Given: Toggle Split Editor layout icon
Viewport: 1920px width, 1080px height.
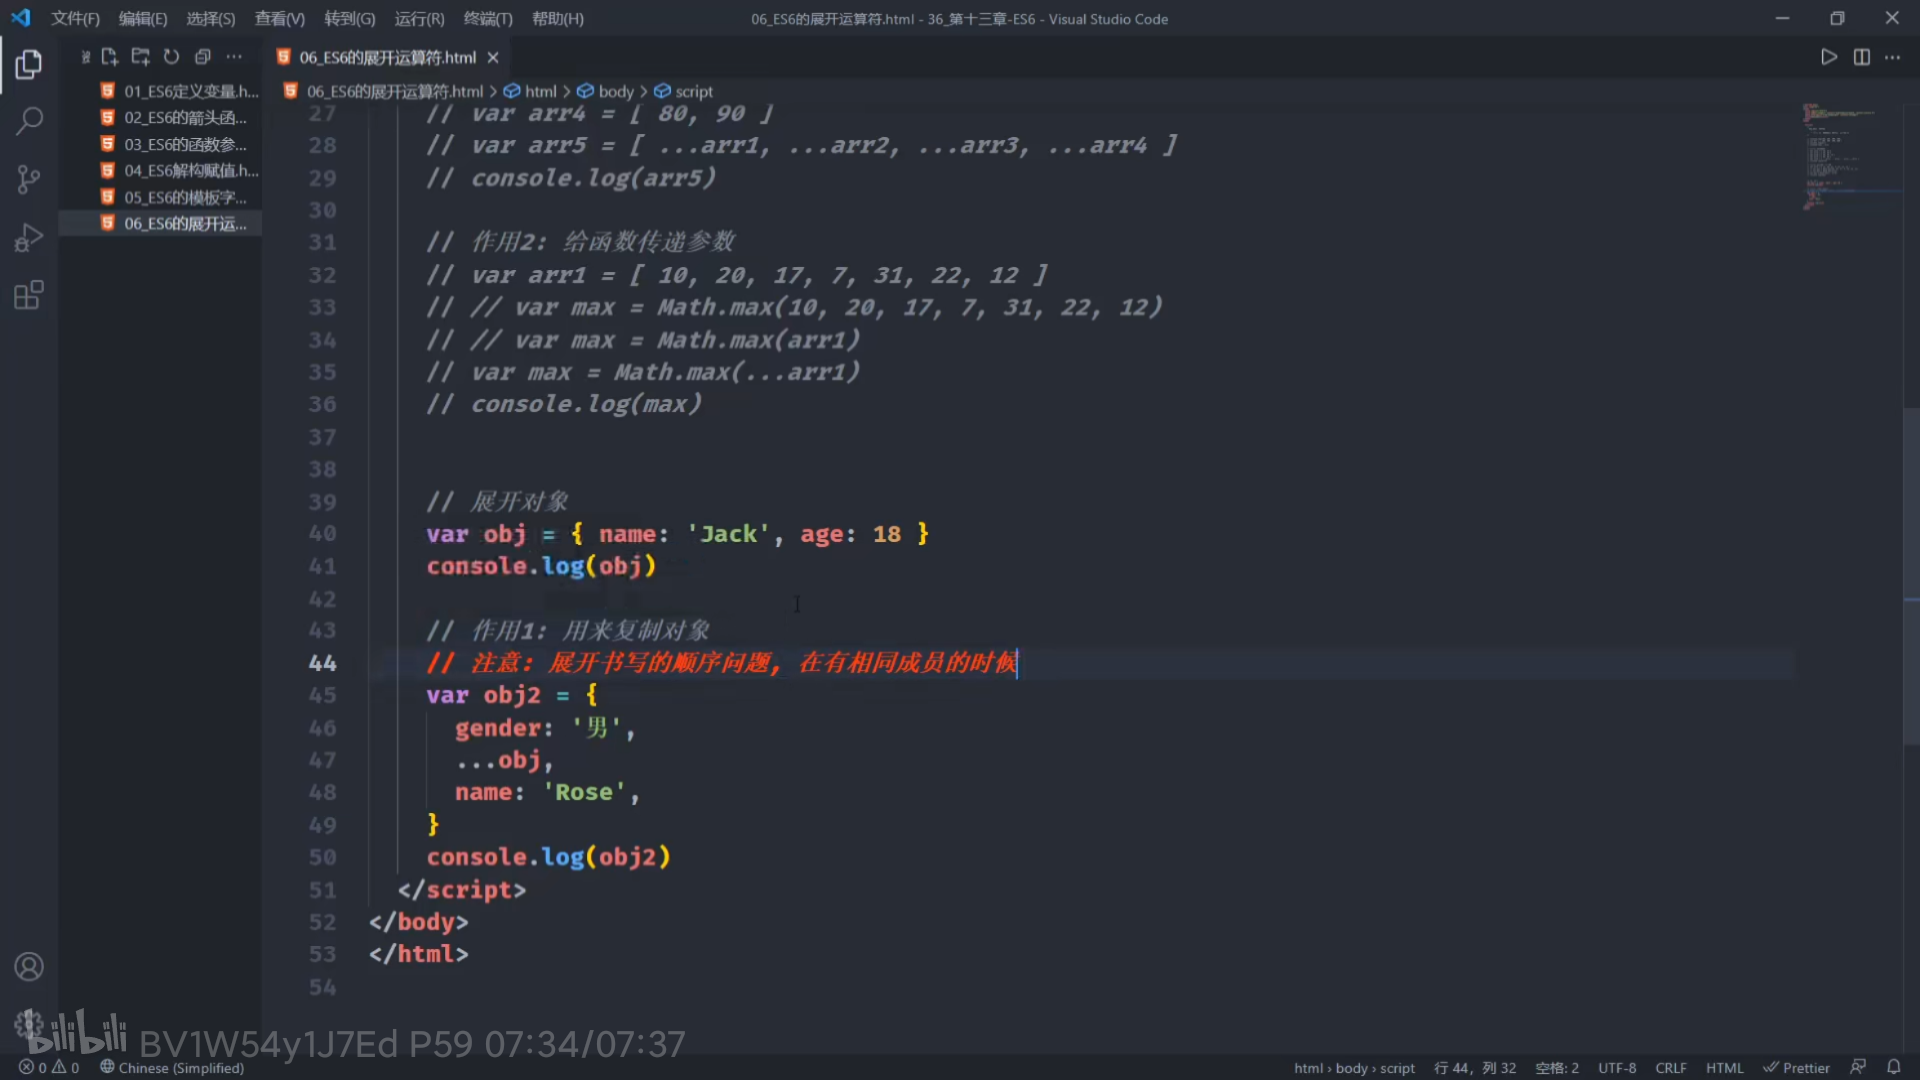Looking at the screenshot, I should pos(1861,57).
